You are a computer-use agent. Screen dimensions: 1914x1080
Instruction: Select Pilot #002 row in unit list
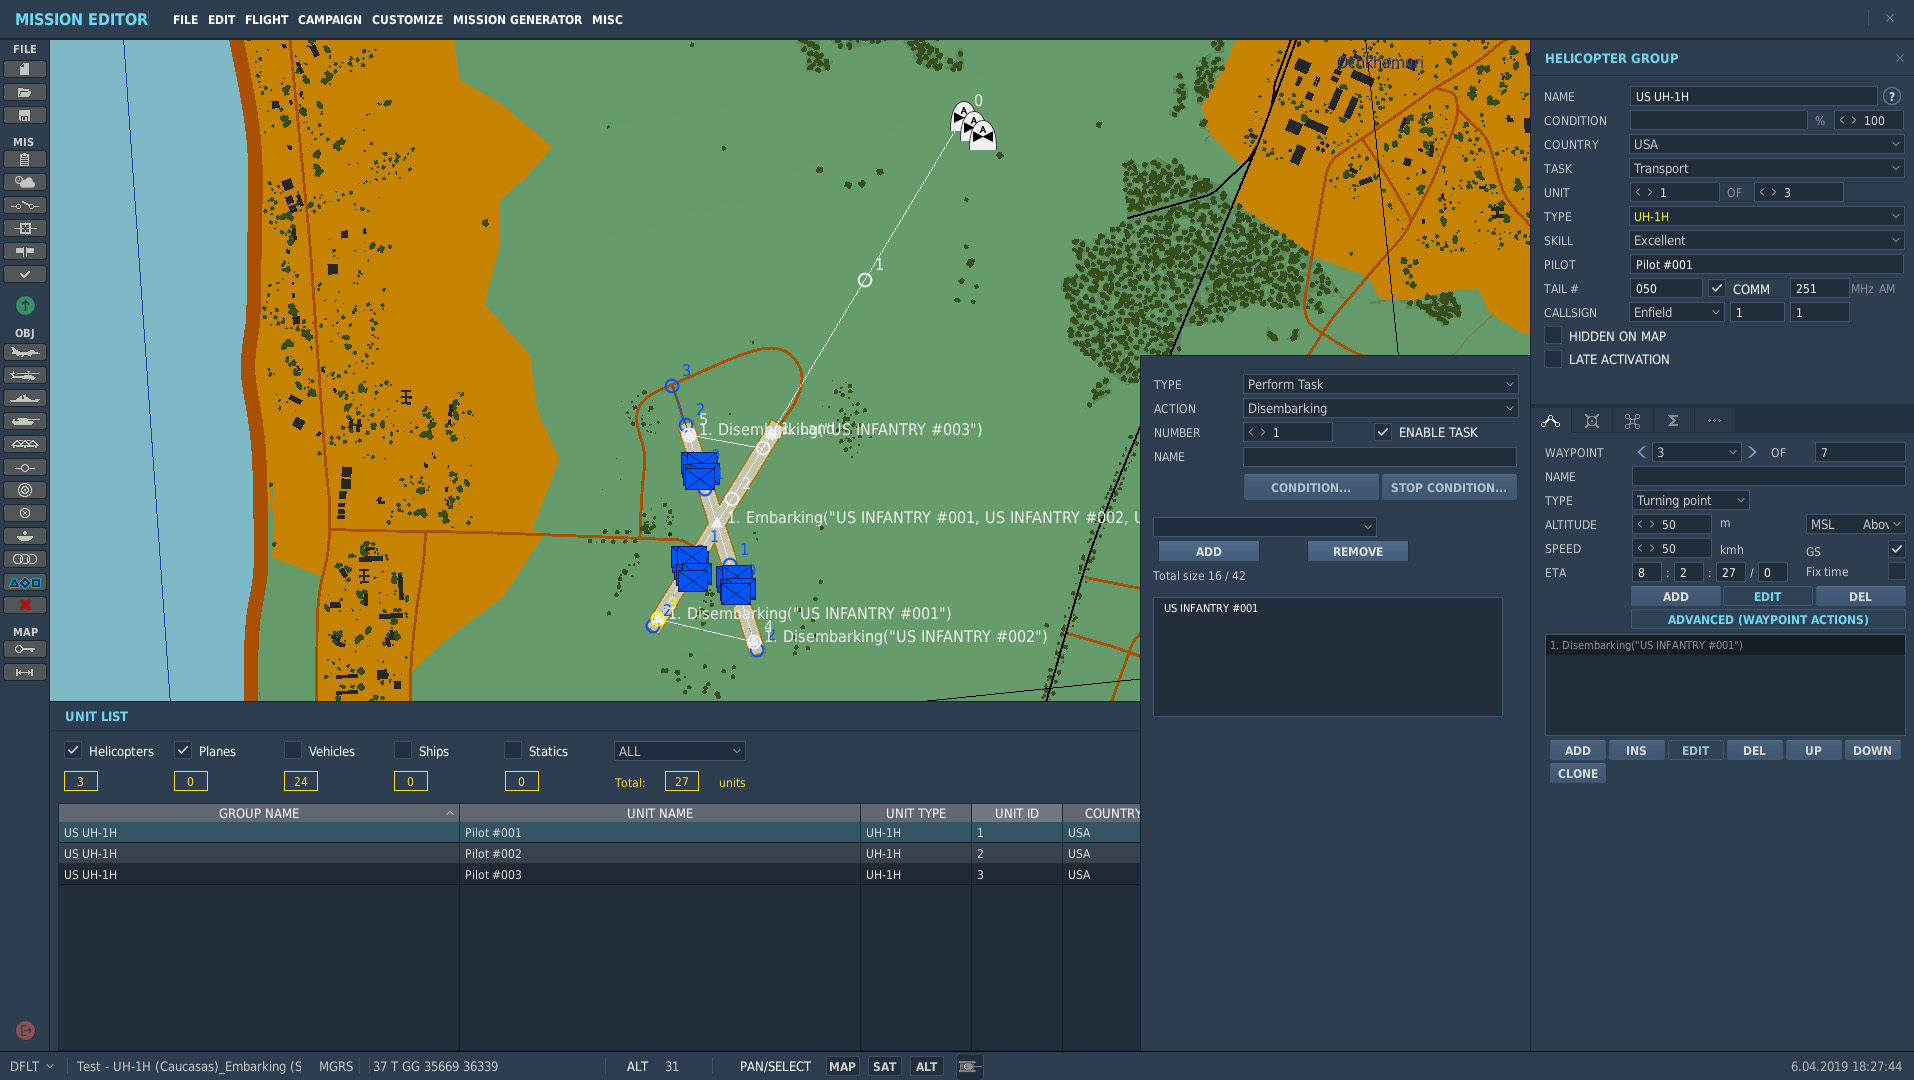[x=598, y=853]
